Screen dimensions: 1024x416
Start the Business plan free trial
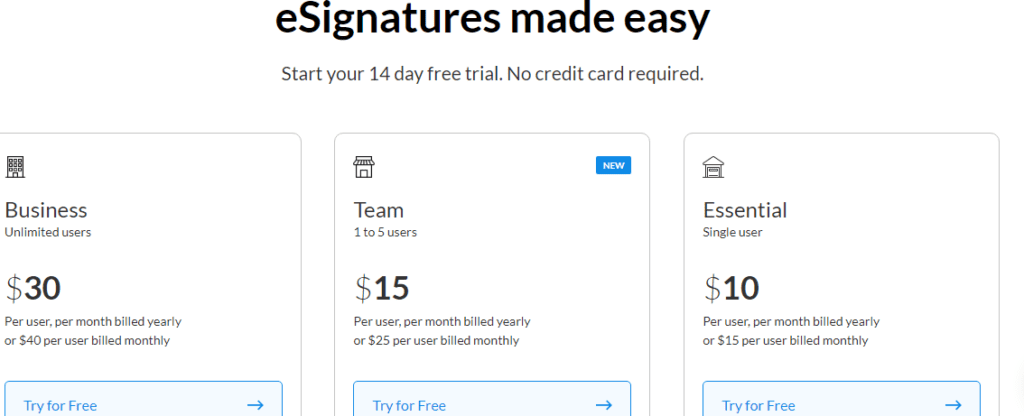144,398
